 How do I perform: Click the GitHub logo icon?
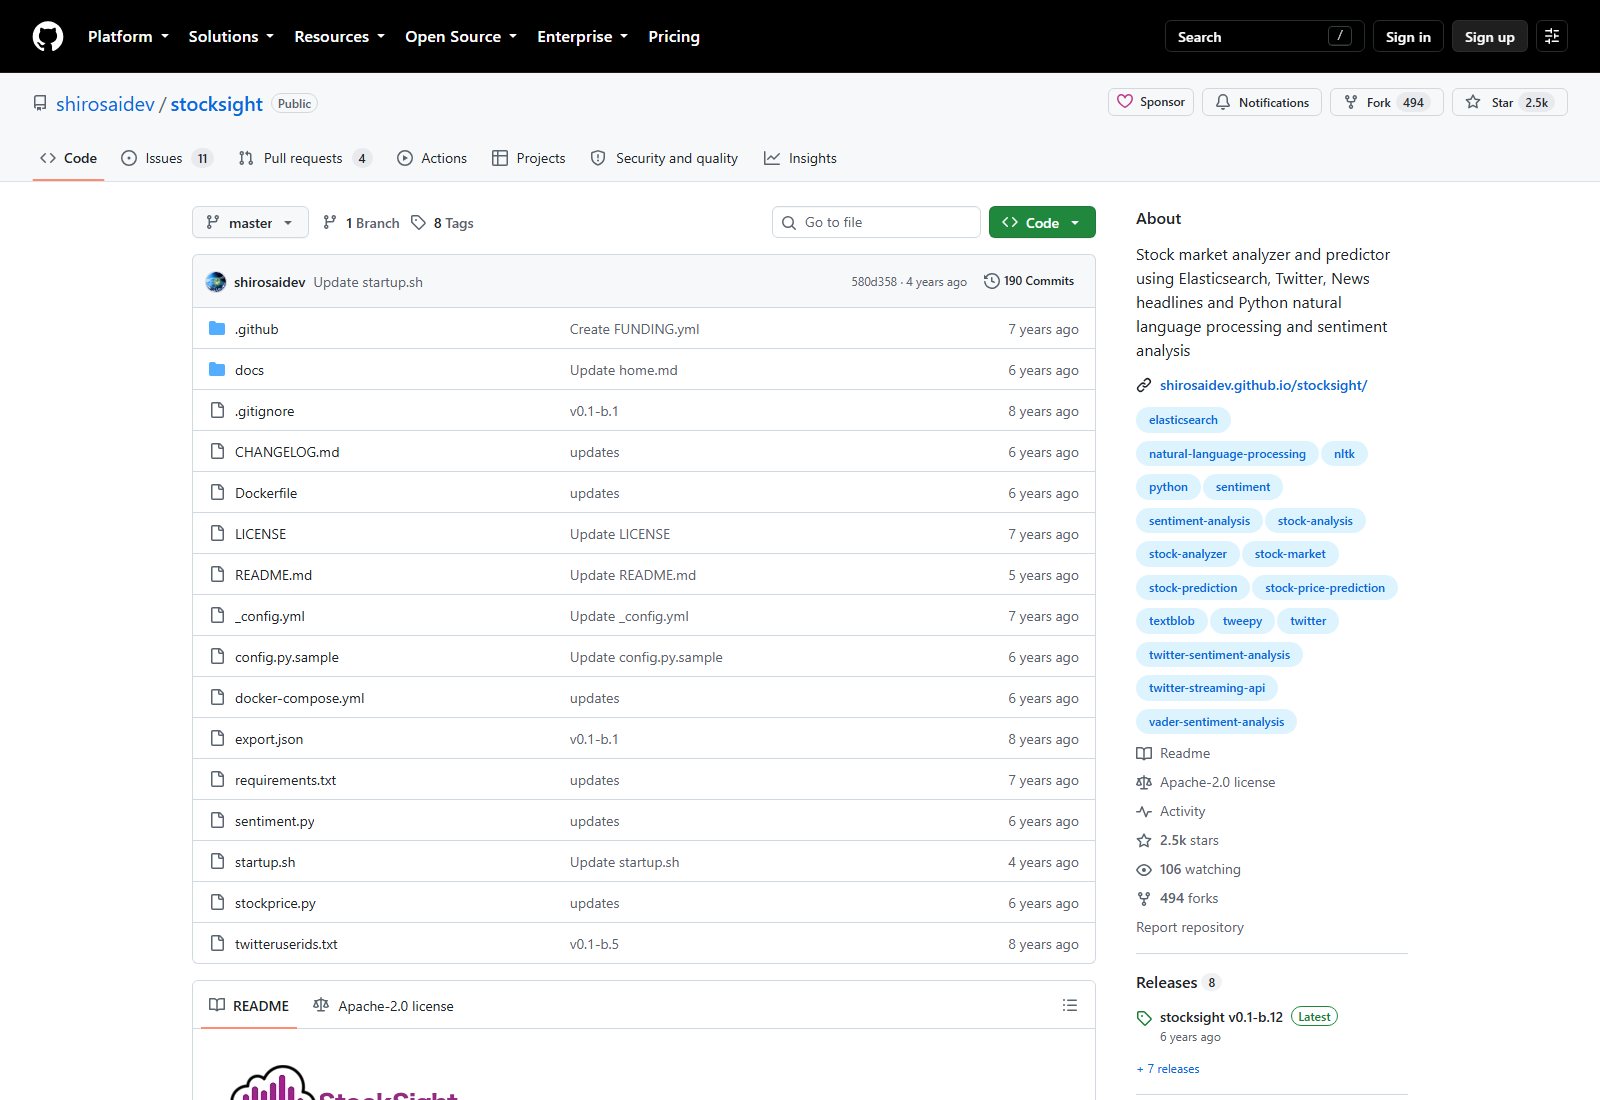[x=48, y=37]
